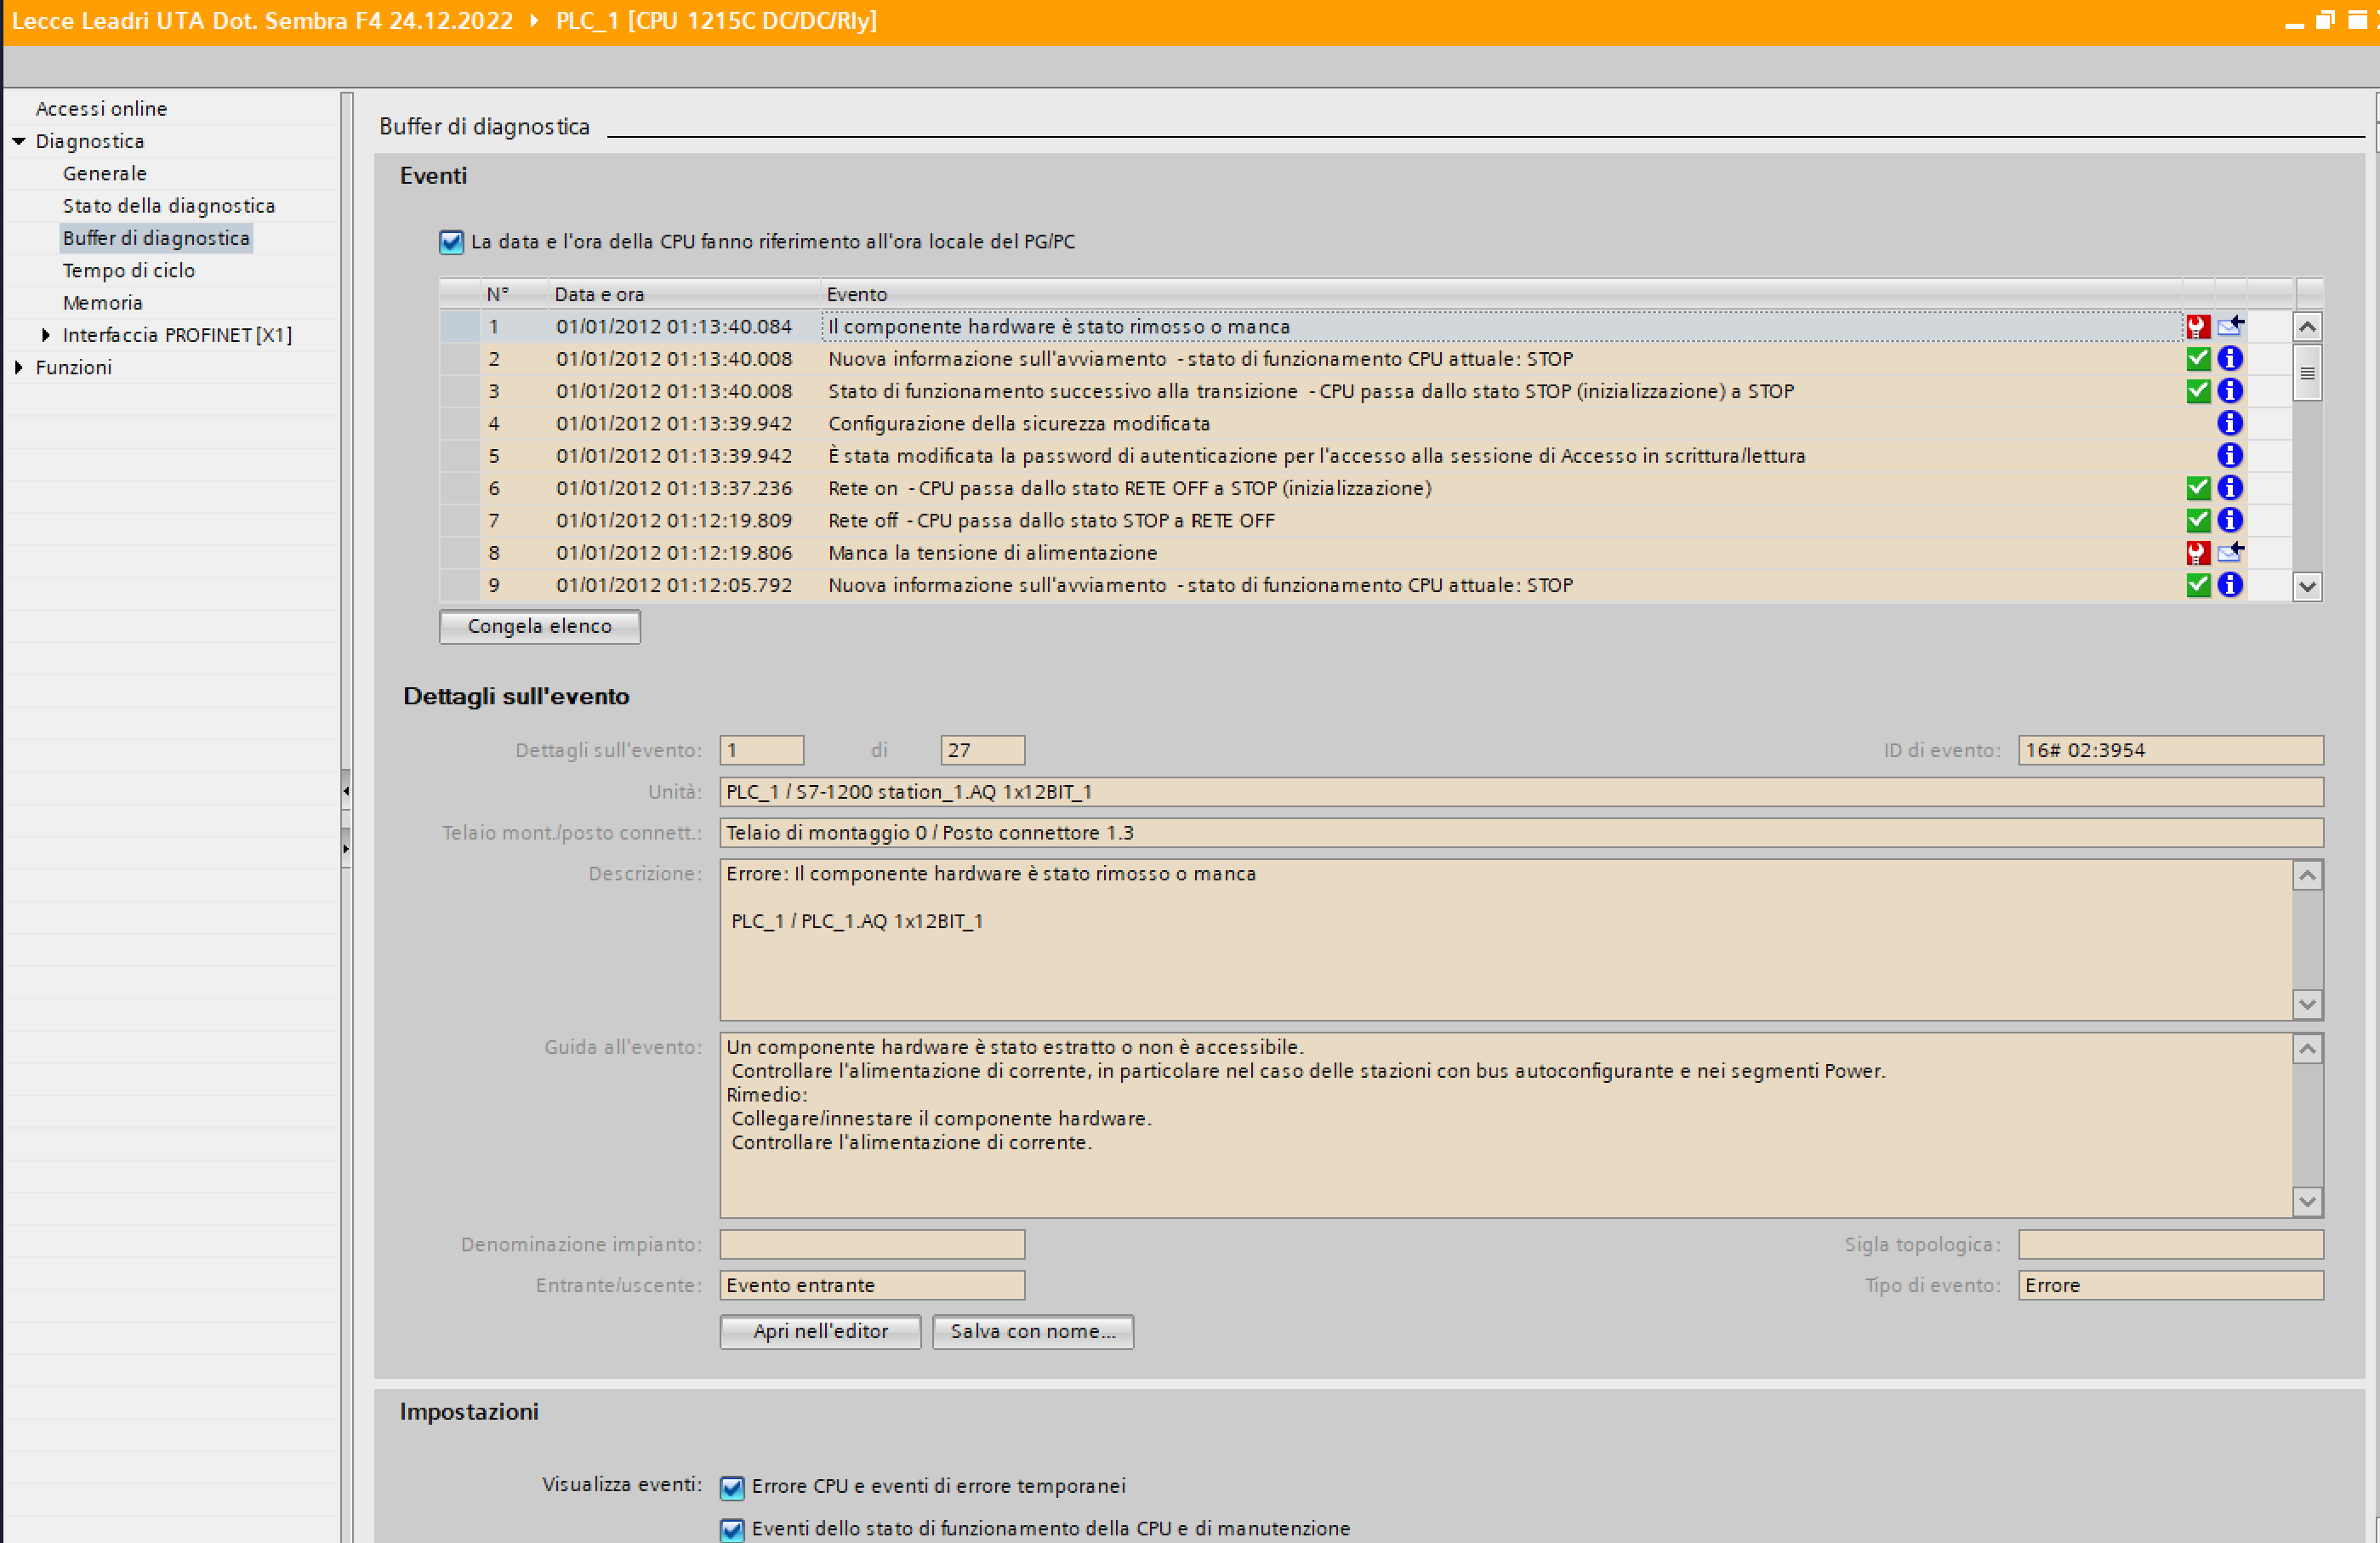
Task: Click right-pointing arrow on panel splitter
Action: point(346,849)
